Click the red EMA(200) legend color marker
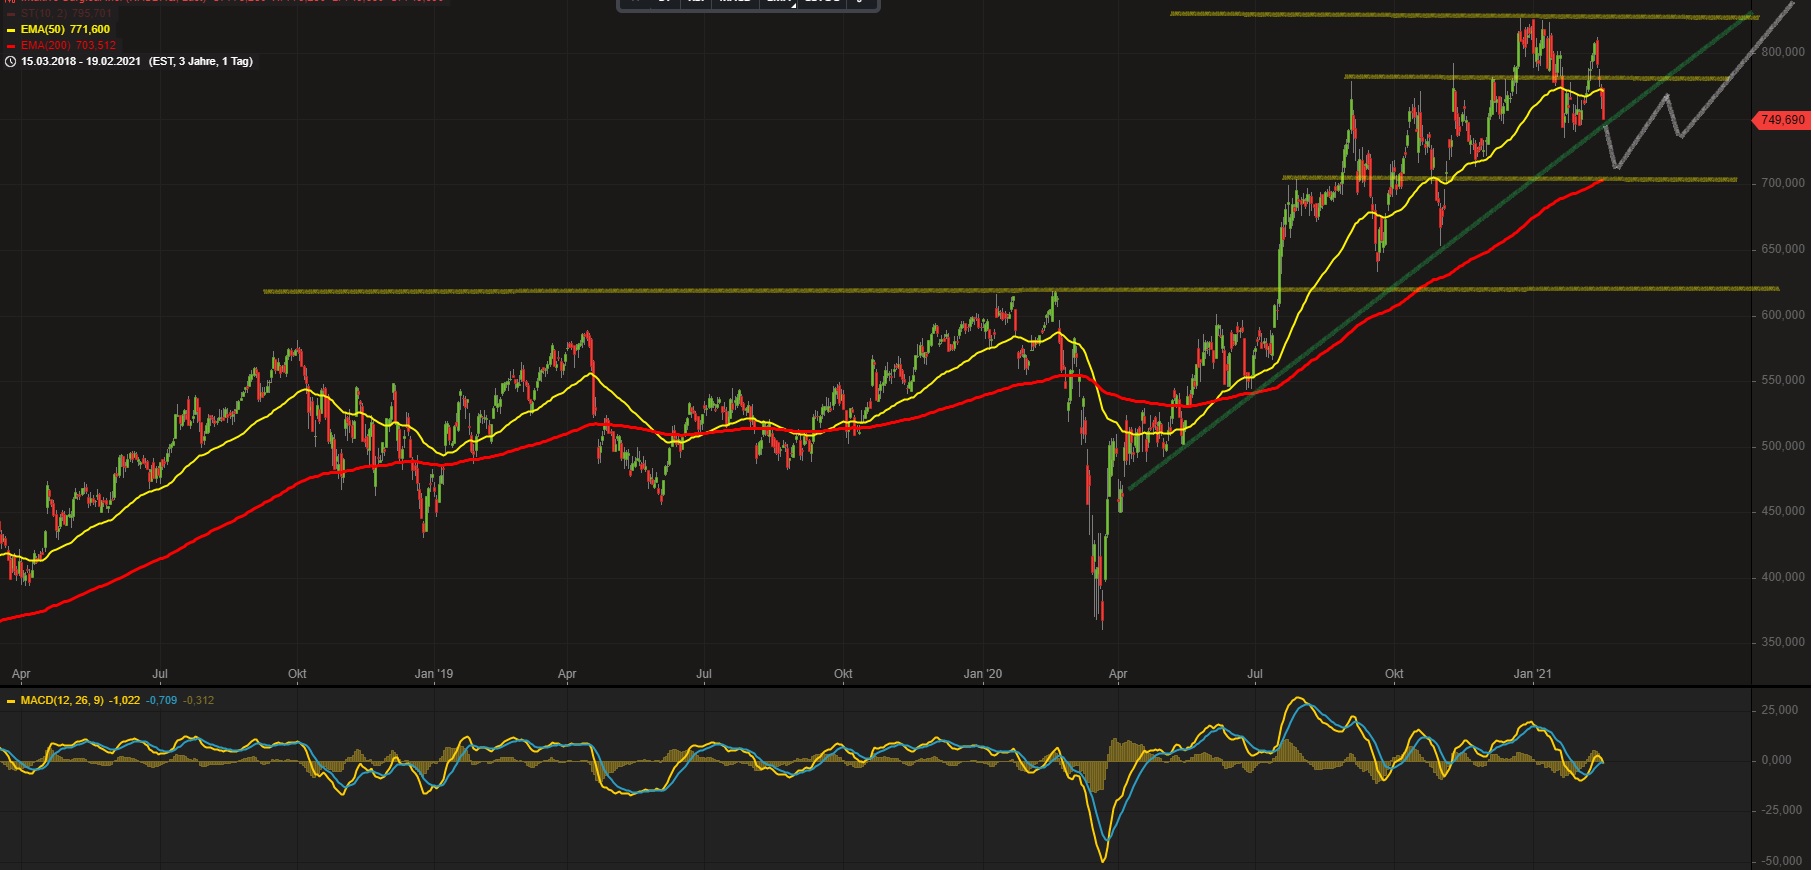Image resolution: width=1813 pixels, height=870 pixels. [11, 46]
